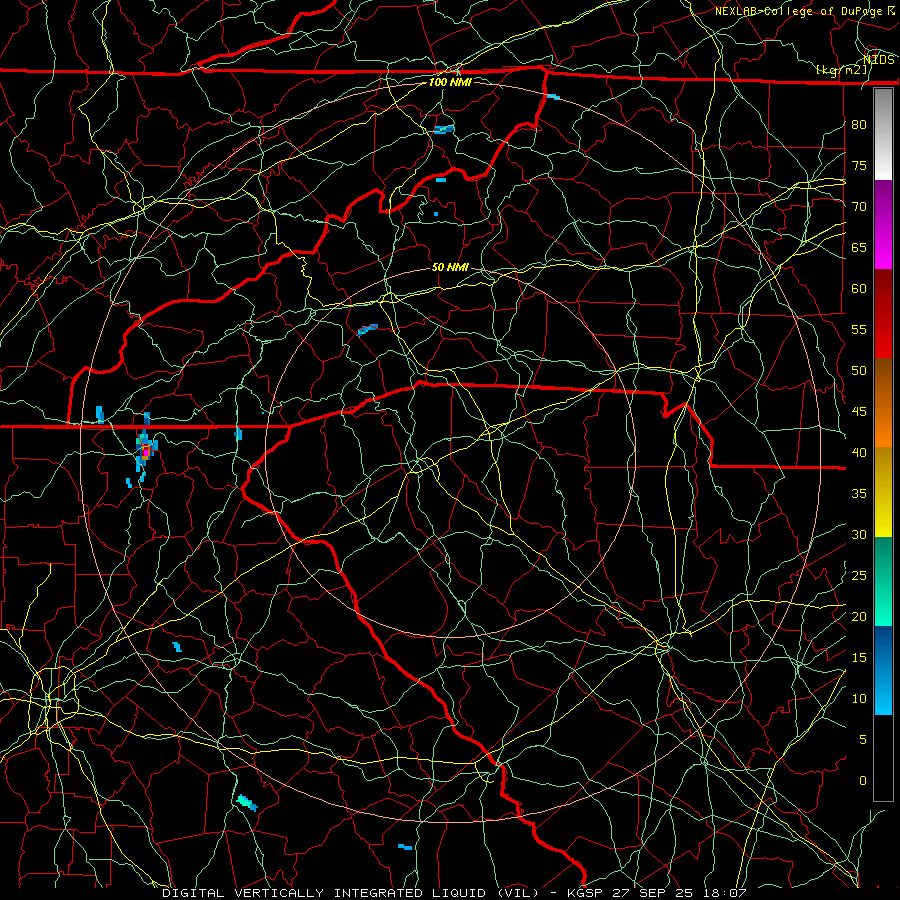Click the black segment of the color bar
Viewport: 900px width, 900px height.
883,758
